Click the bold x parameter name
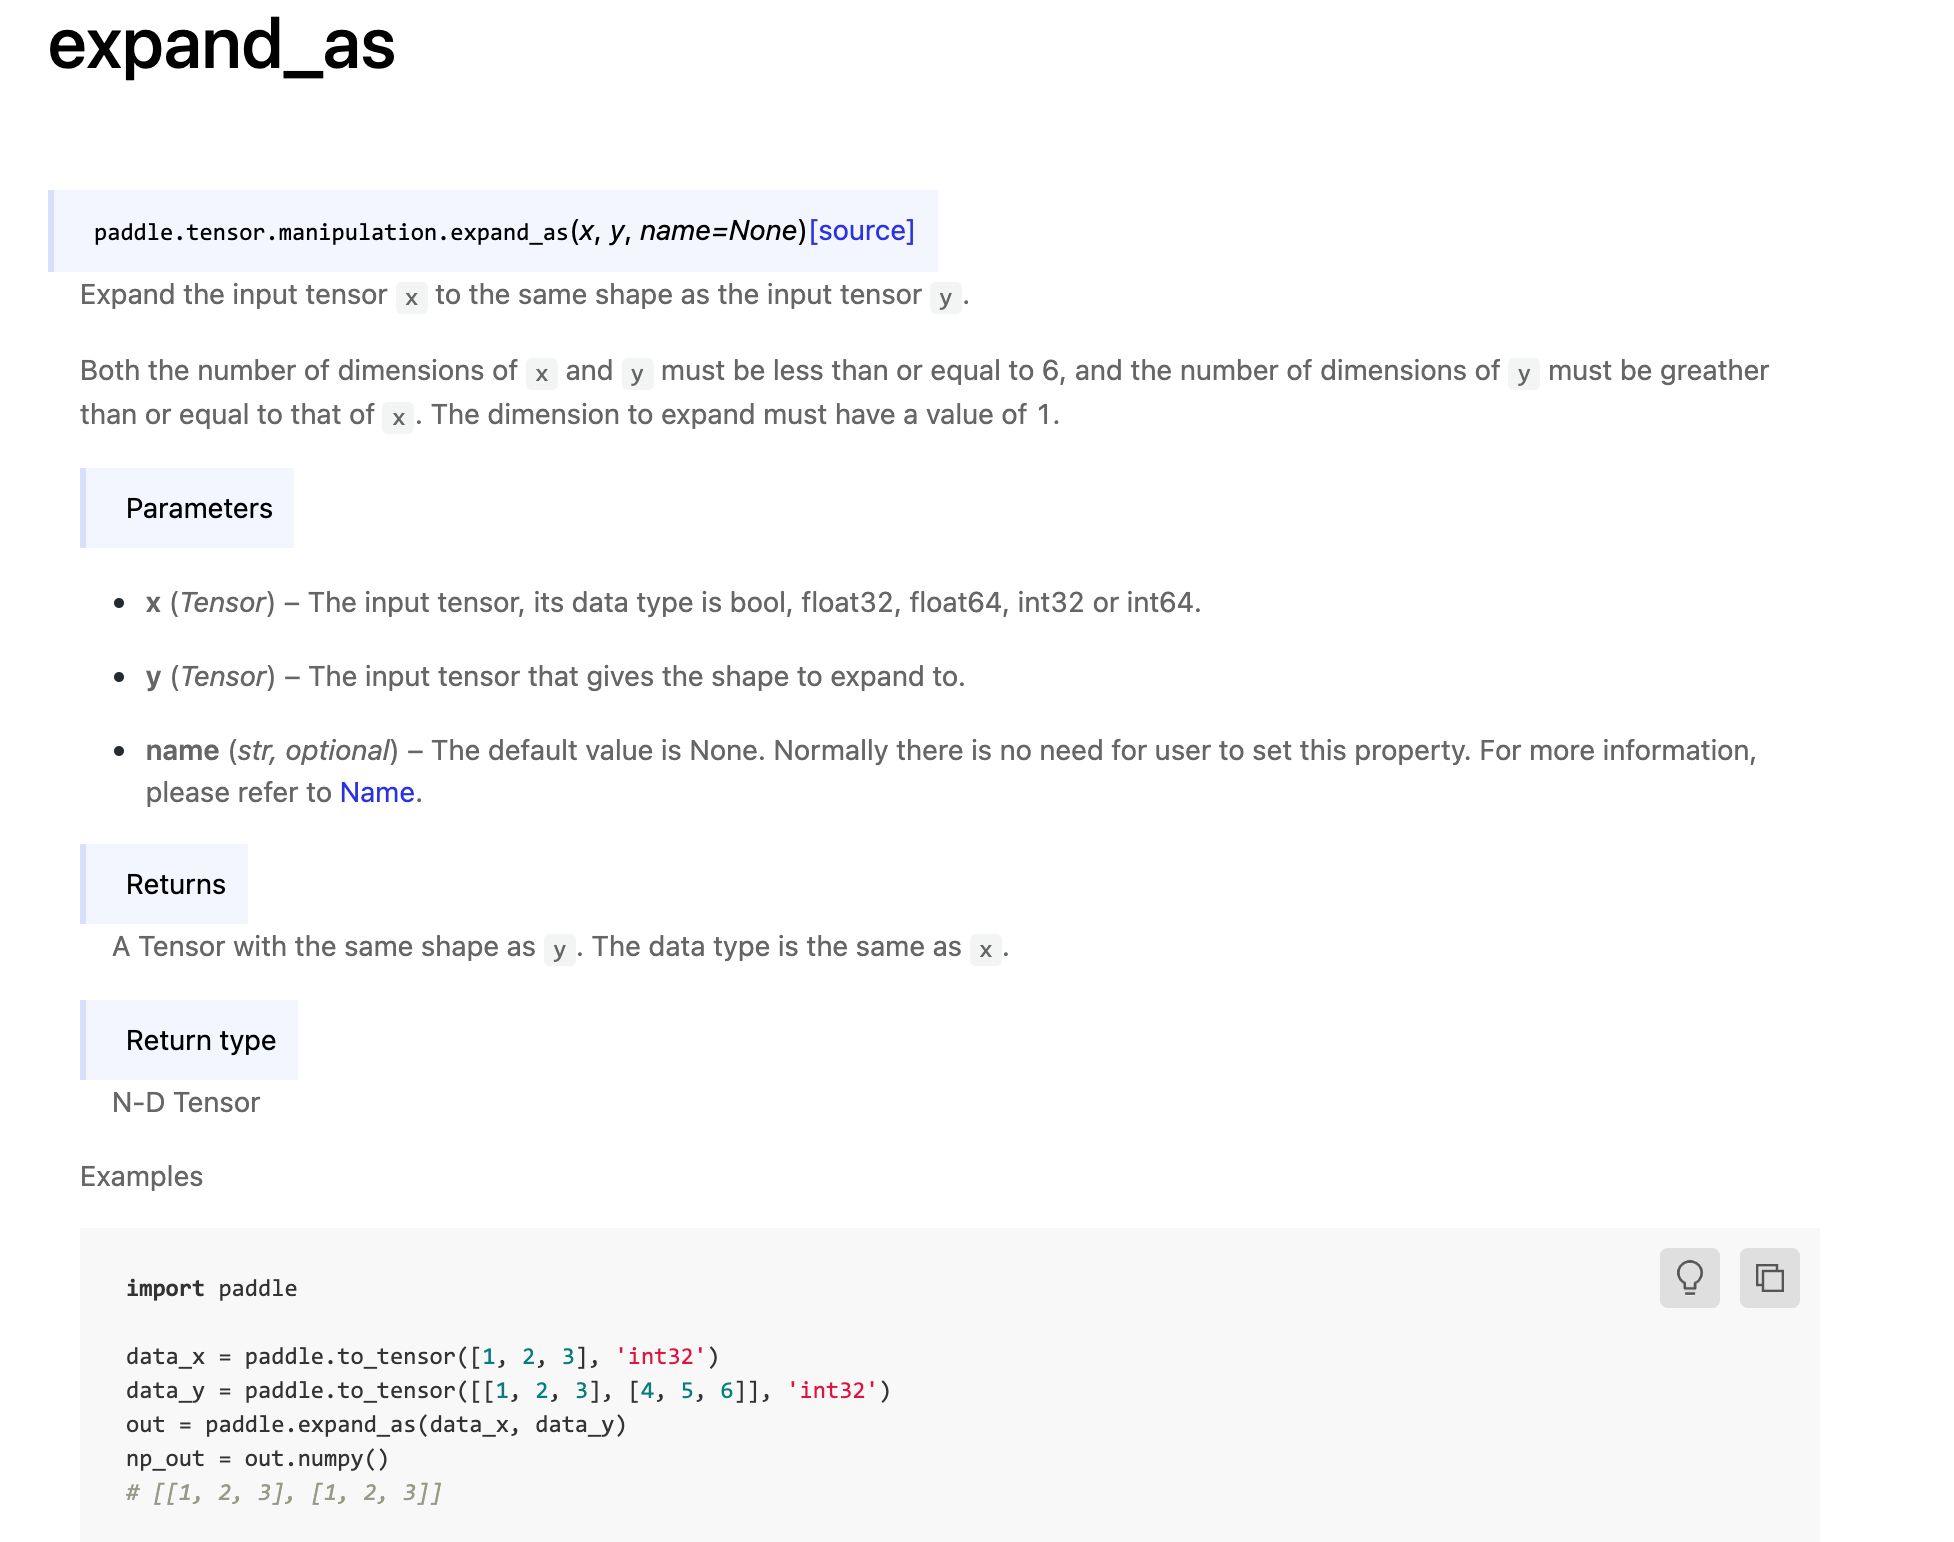Viewport: 1954px width, 1542px height. (x=153, y=603)
